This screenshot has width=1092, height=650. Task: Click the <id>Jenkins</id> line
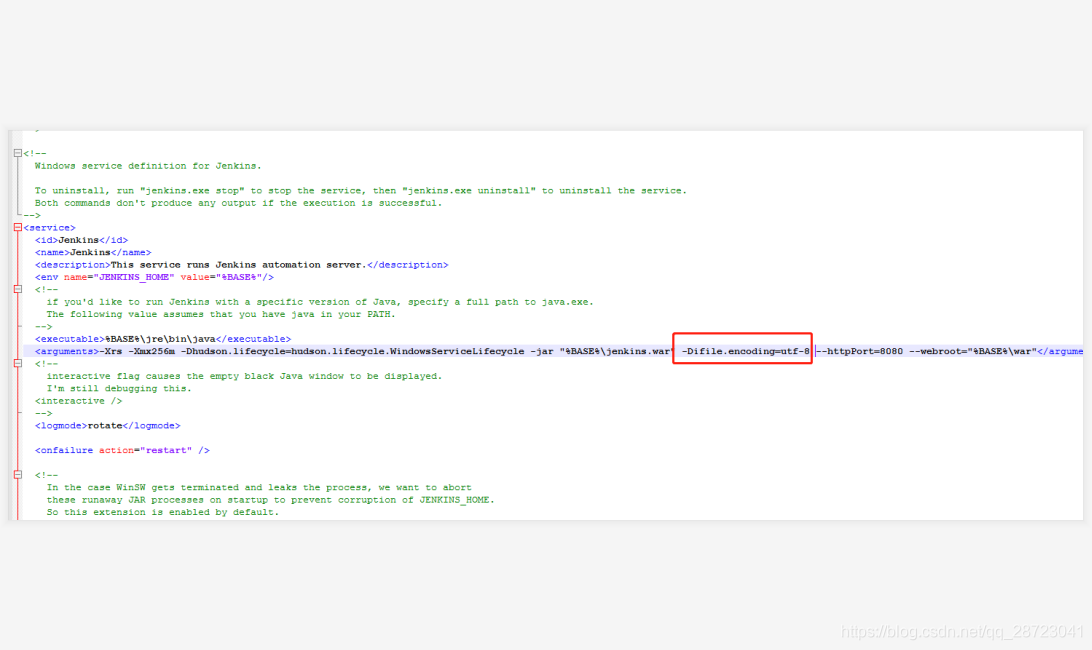pos(81,240)
